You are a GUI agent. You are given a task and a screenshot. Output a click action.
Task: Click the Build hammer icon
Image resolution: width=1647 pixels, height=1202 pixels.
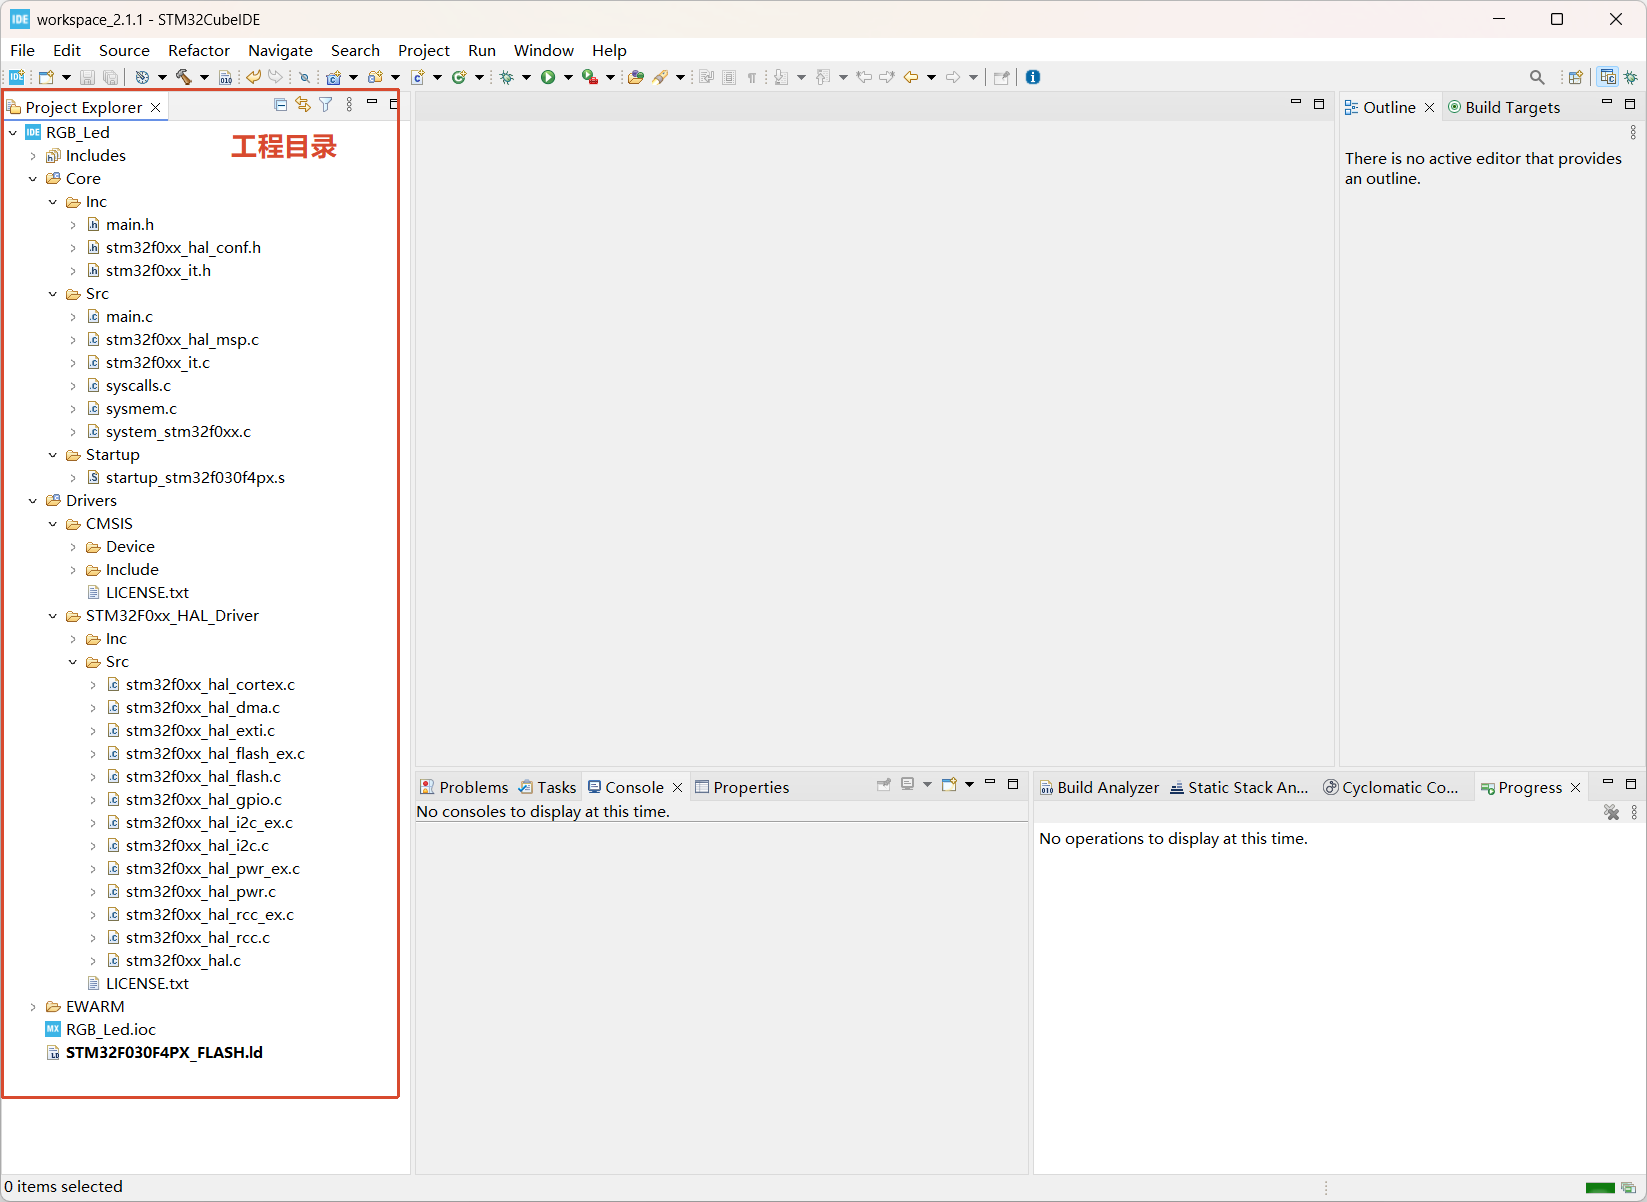click(184, 77)
